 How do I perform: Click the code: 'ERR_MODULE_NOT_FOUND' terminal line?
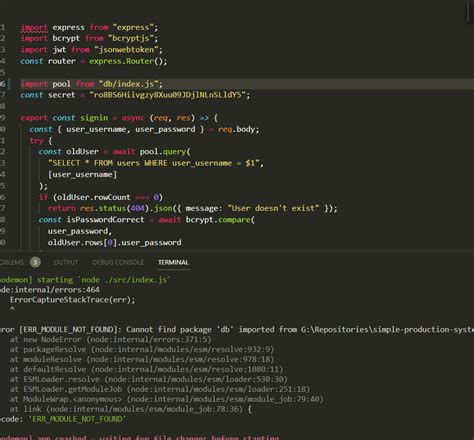pyautogui.click(x=63, y=419)
